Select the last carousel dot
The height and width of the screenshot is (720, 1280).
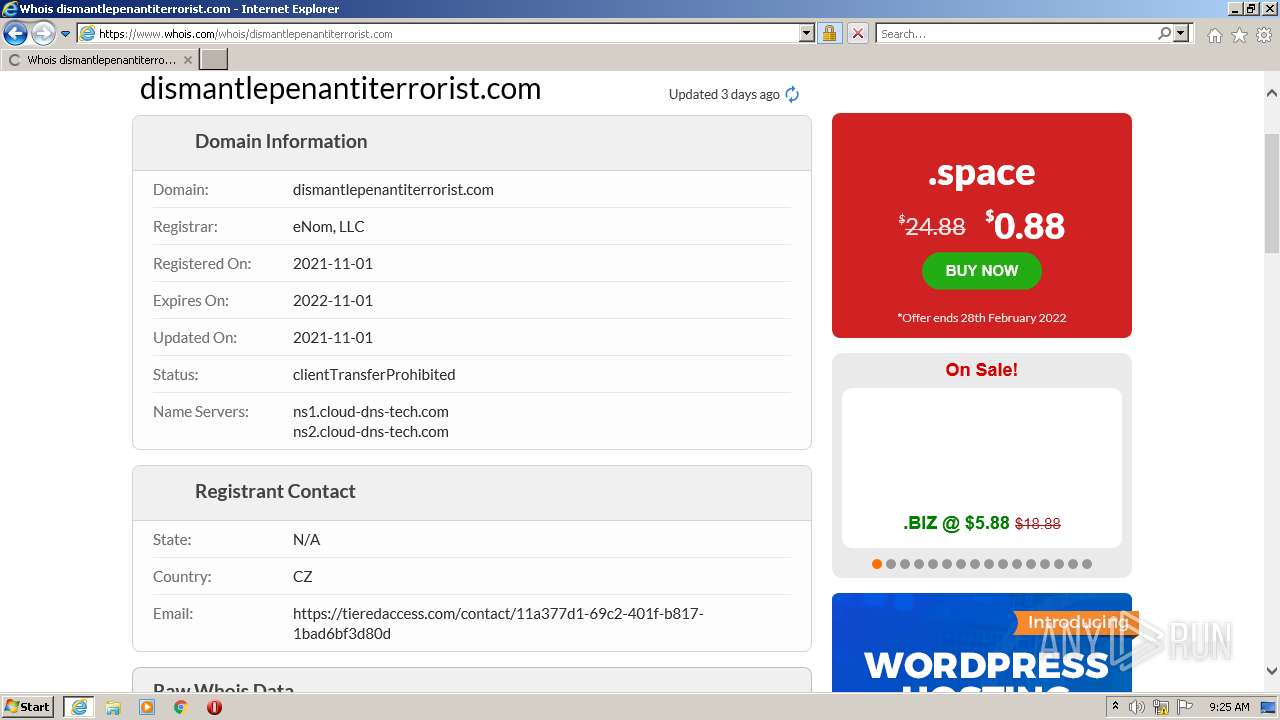(x=1087, y=564)
